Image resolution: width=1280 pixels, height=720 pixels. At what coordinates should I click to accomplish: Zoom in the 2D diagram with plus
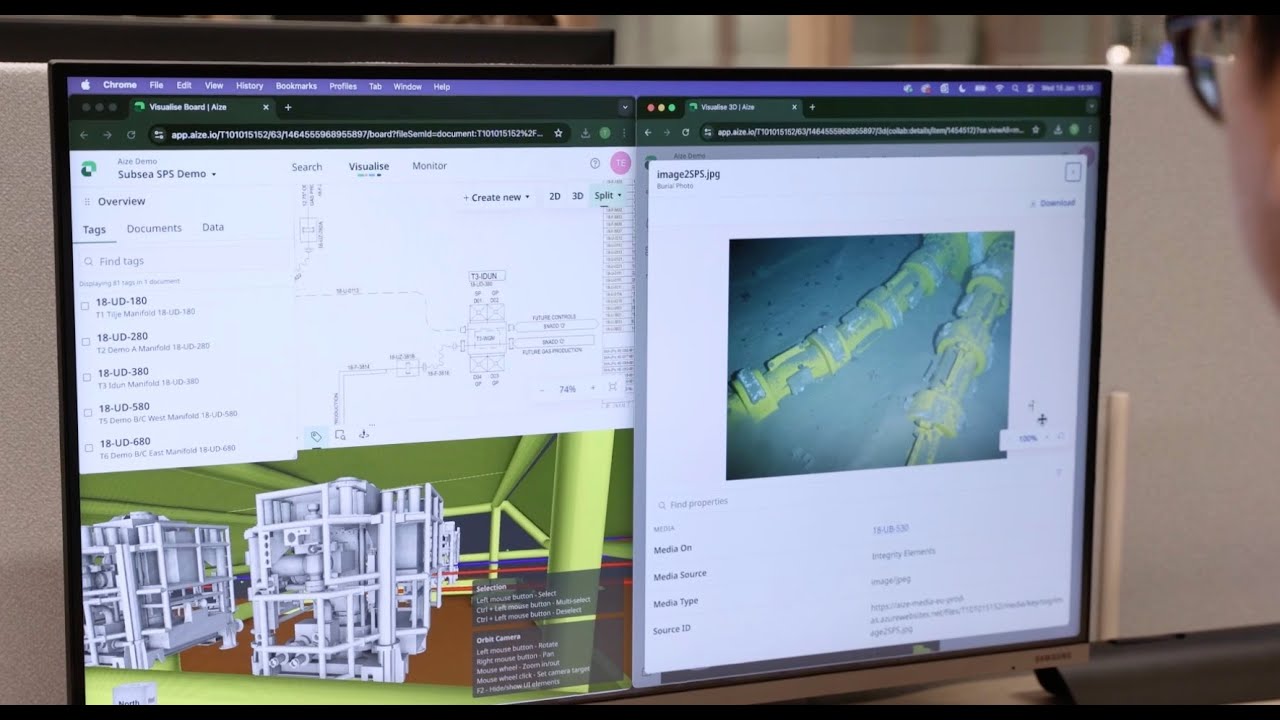pos(592,388)
